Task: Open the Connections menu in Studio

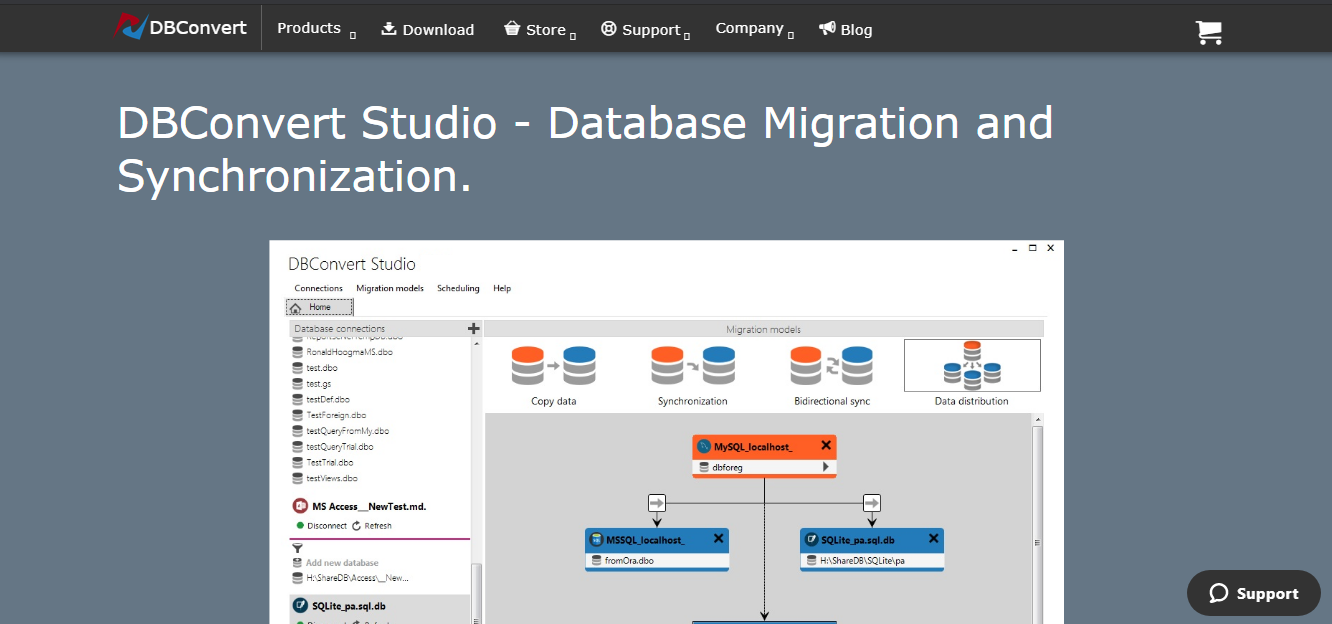Action: (x=319, y=288)
